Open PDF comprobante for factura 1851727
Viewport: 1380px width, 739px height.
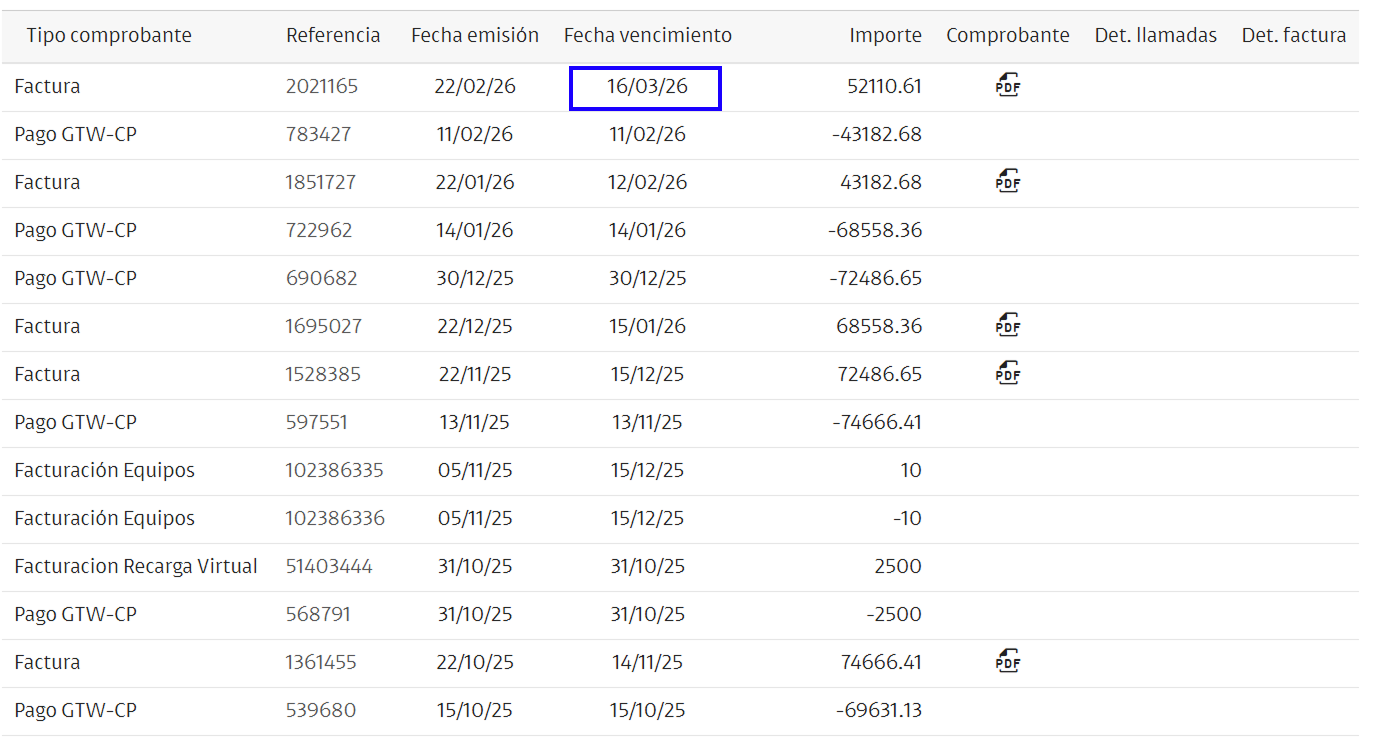tap(1007, 182)
